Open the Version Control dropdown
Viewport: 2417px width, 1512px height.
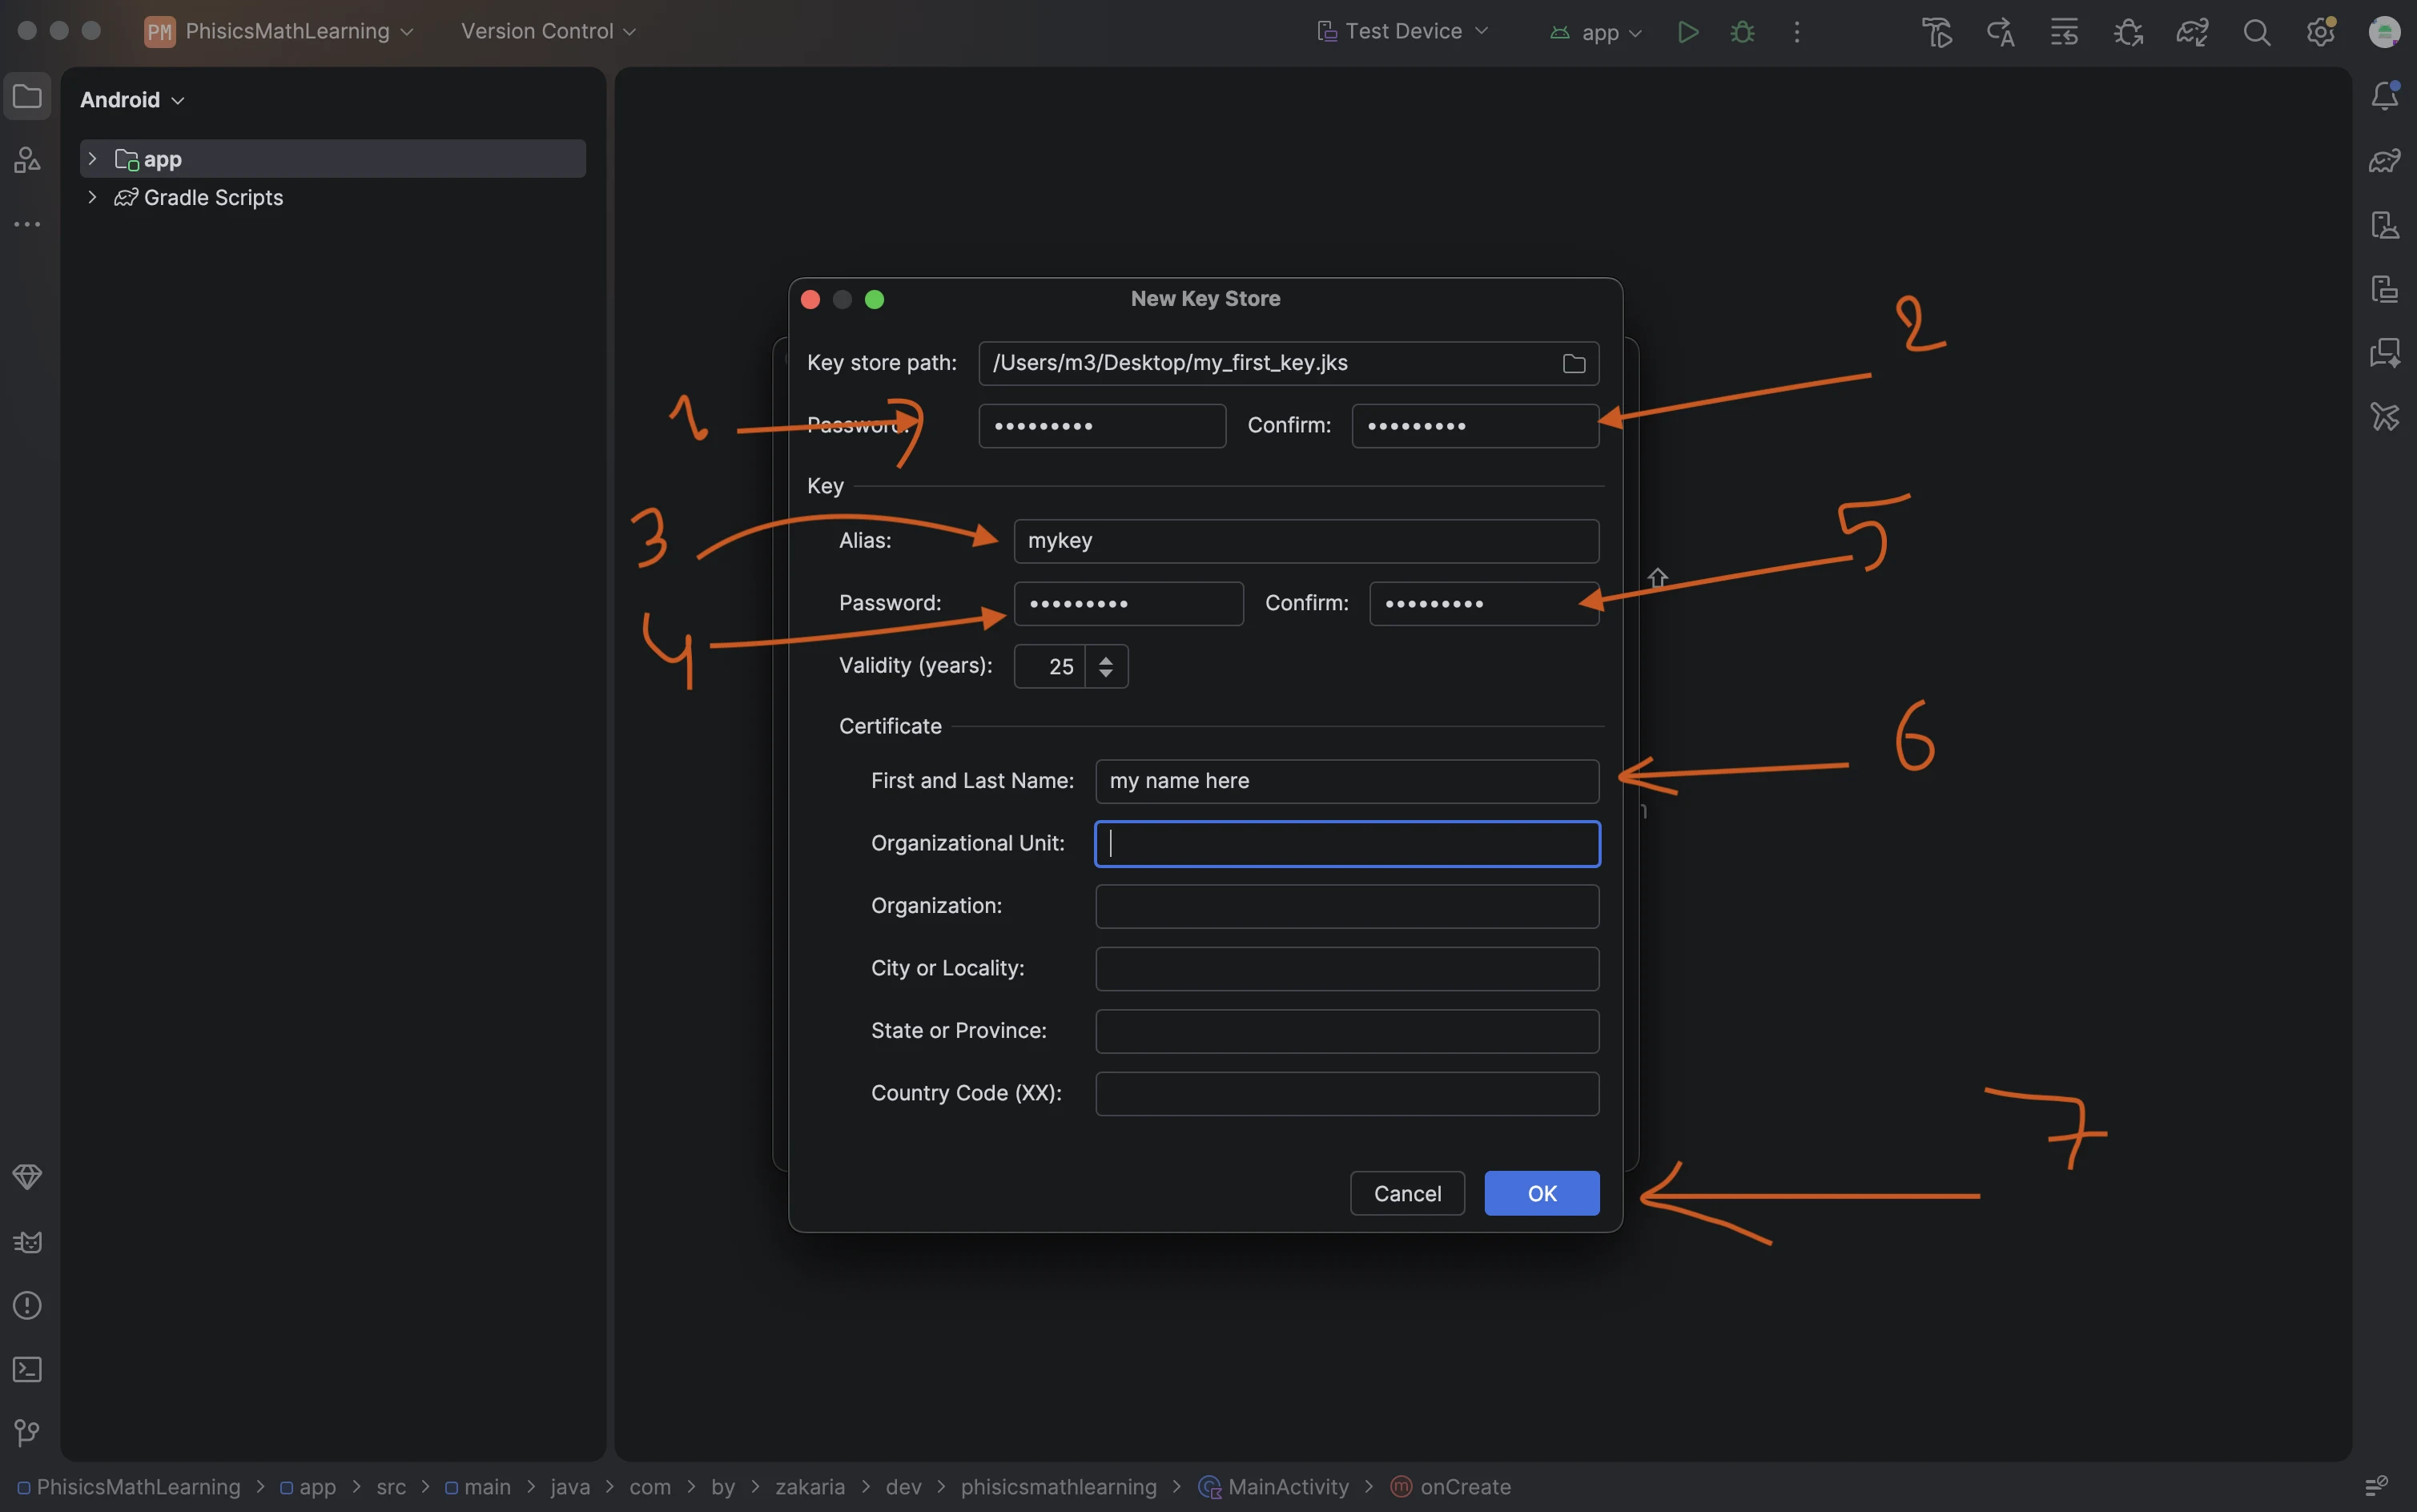click(548, 32)
